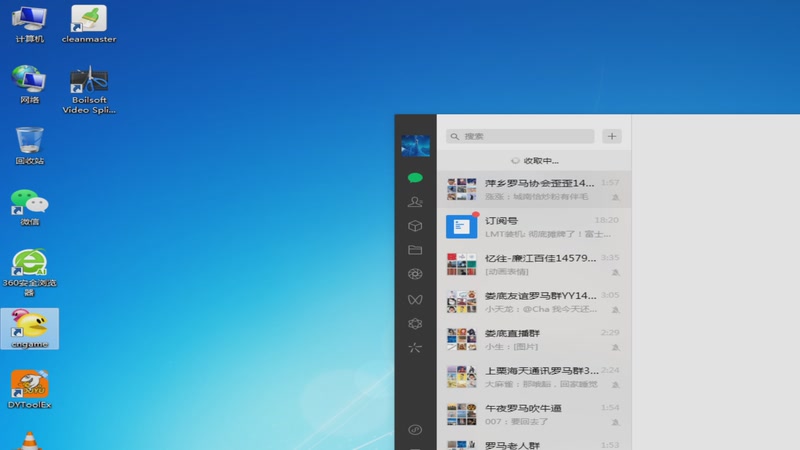The height and width of the screenshot is (450, 800).
Task: Click the muted bell on 上栗海天通讯 row
Action: (615, 385)
